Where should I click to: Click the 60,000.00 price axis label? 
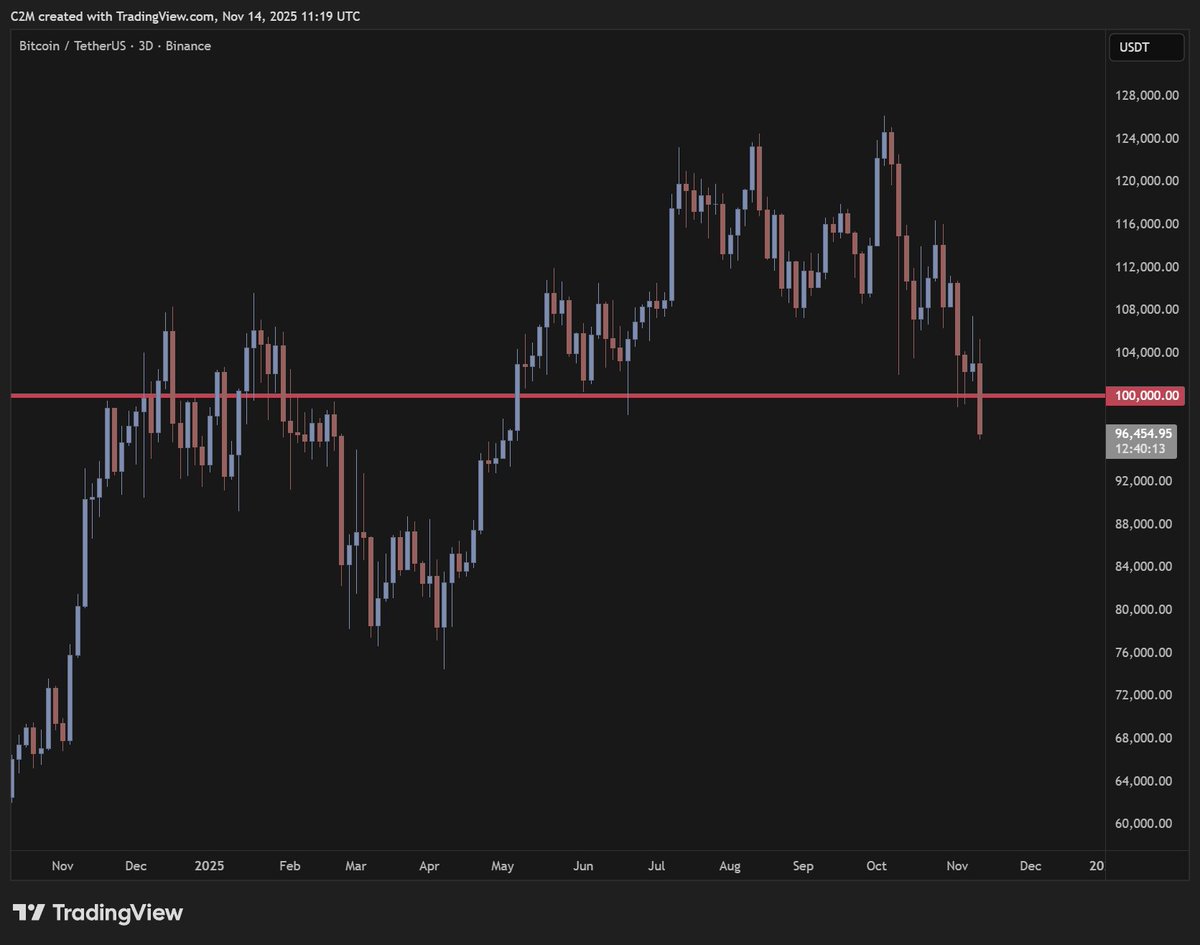coord(1145,824)
